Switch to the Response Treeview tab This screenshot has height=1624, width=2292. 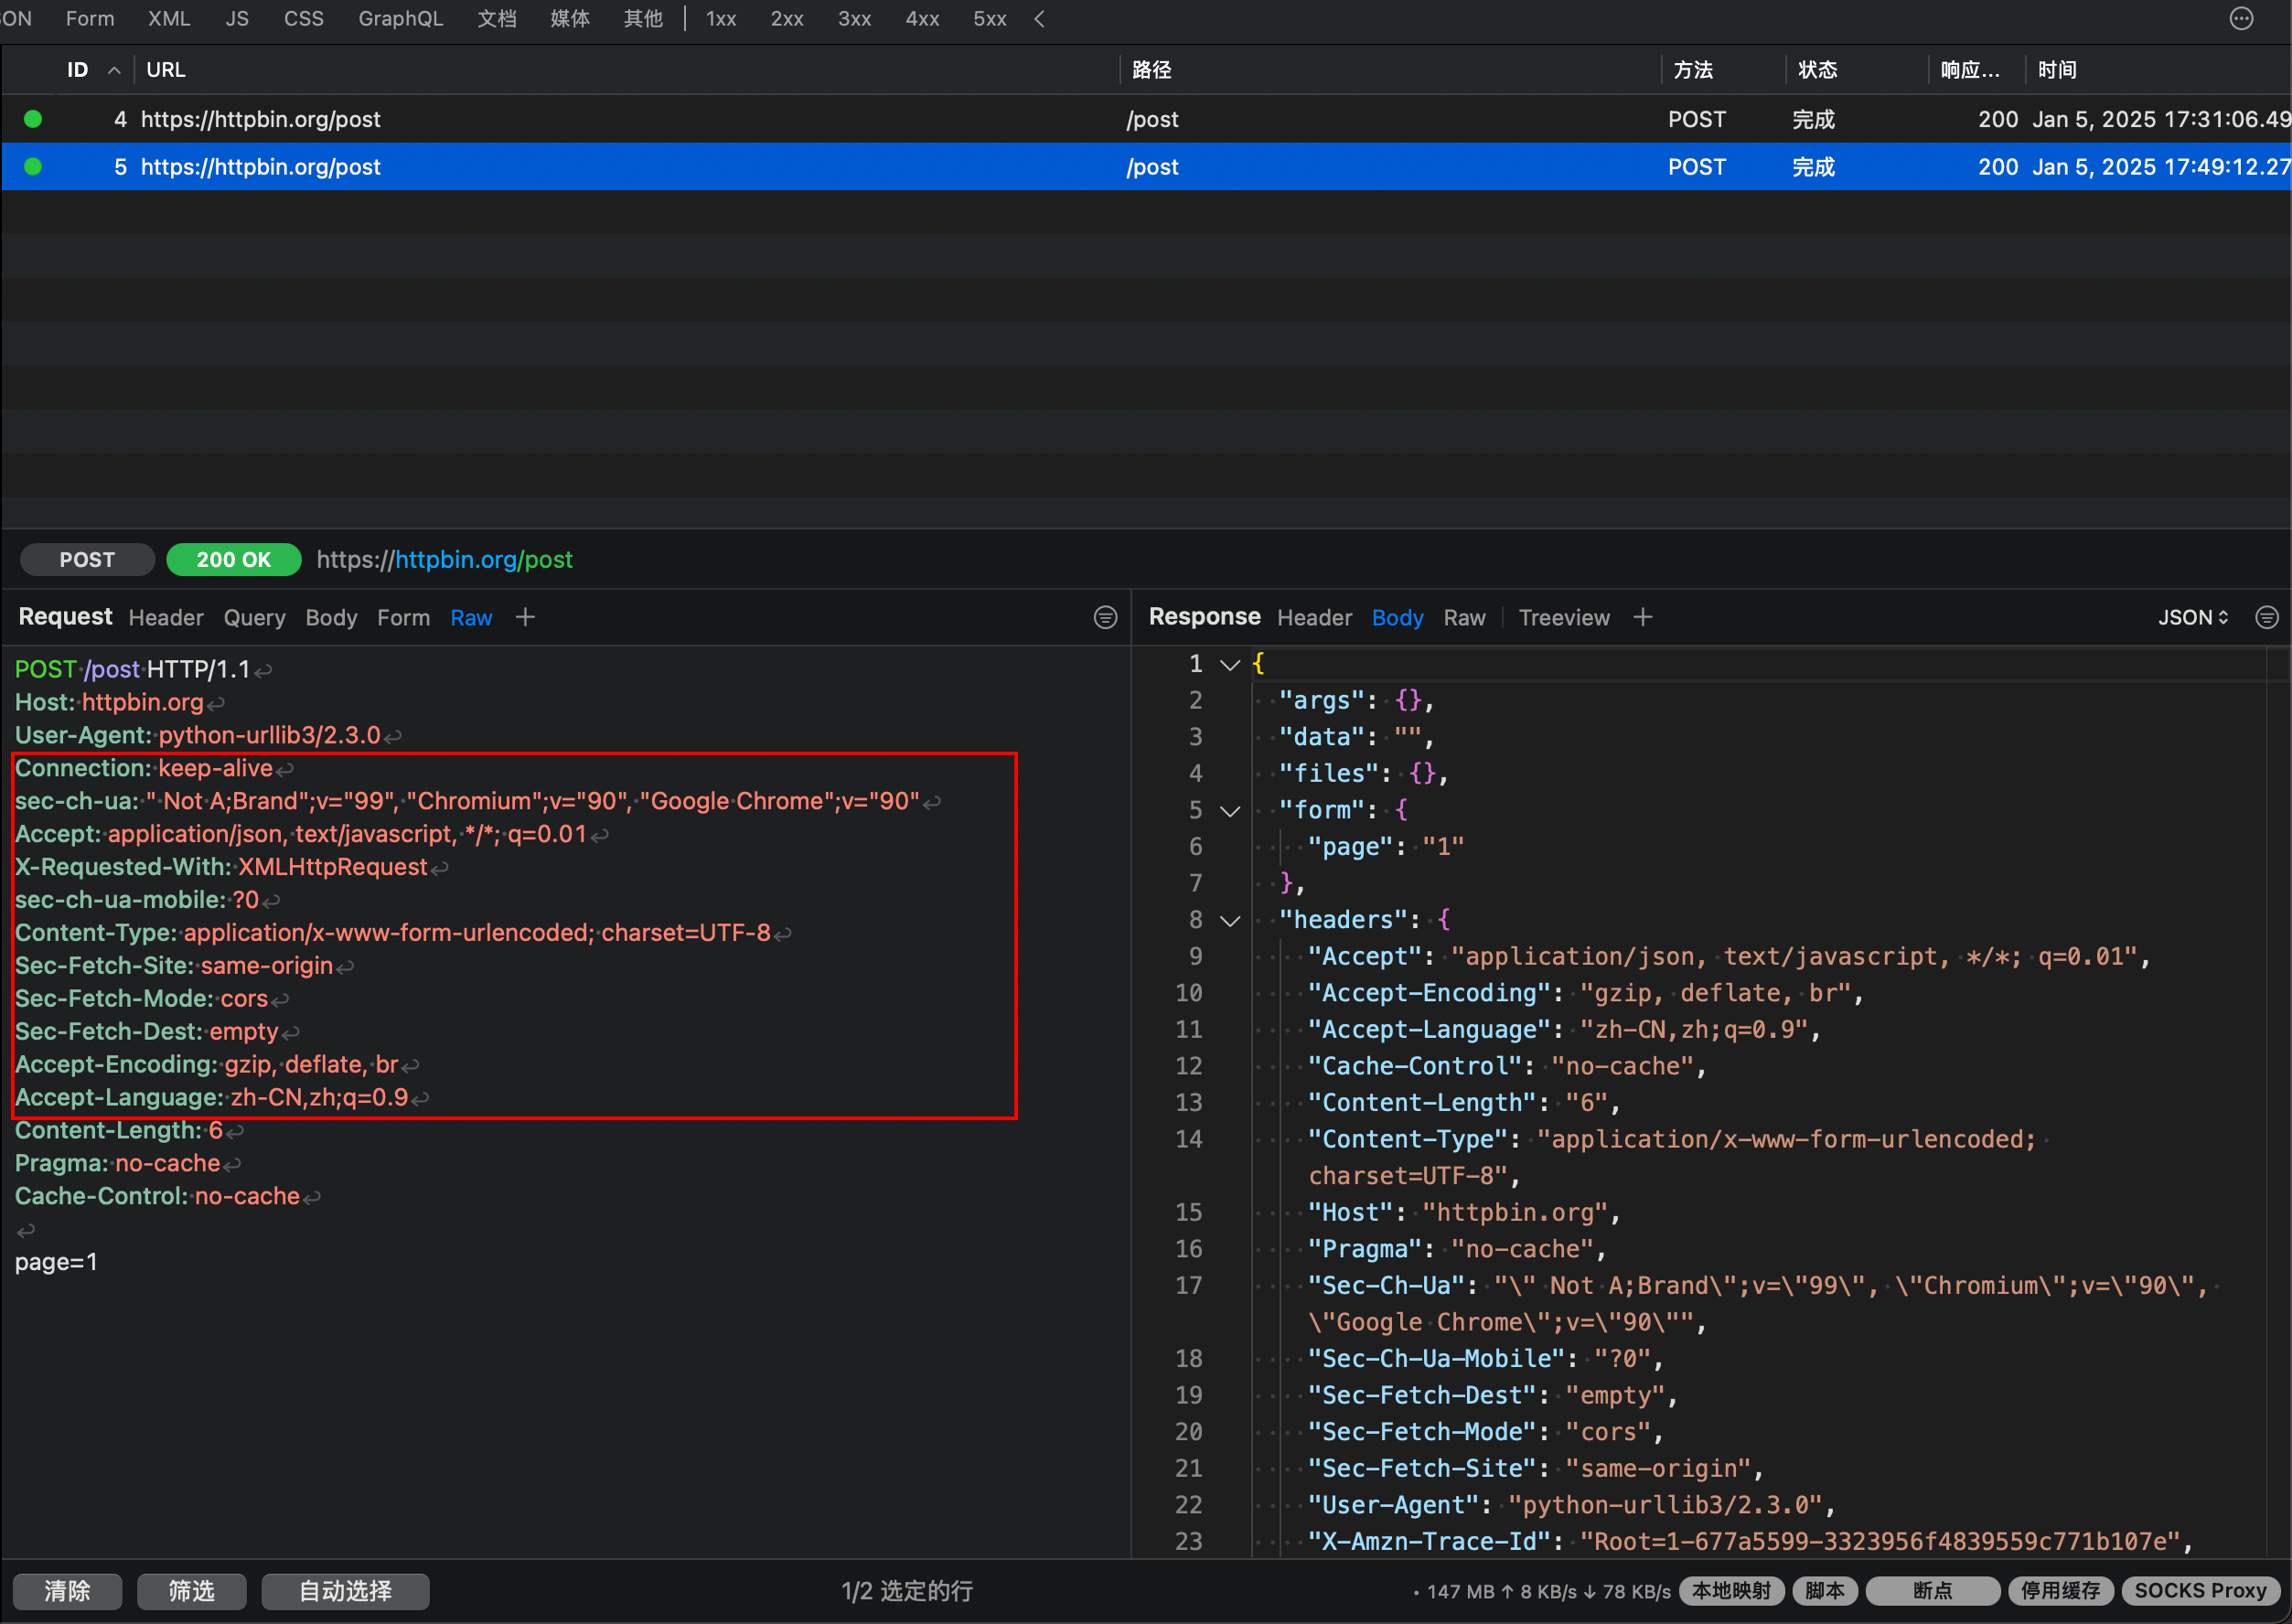point(1563,618)
